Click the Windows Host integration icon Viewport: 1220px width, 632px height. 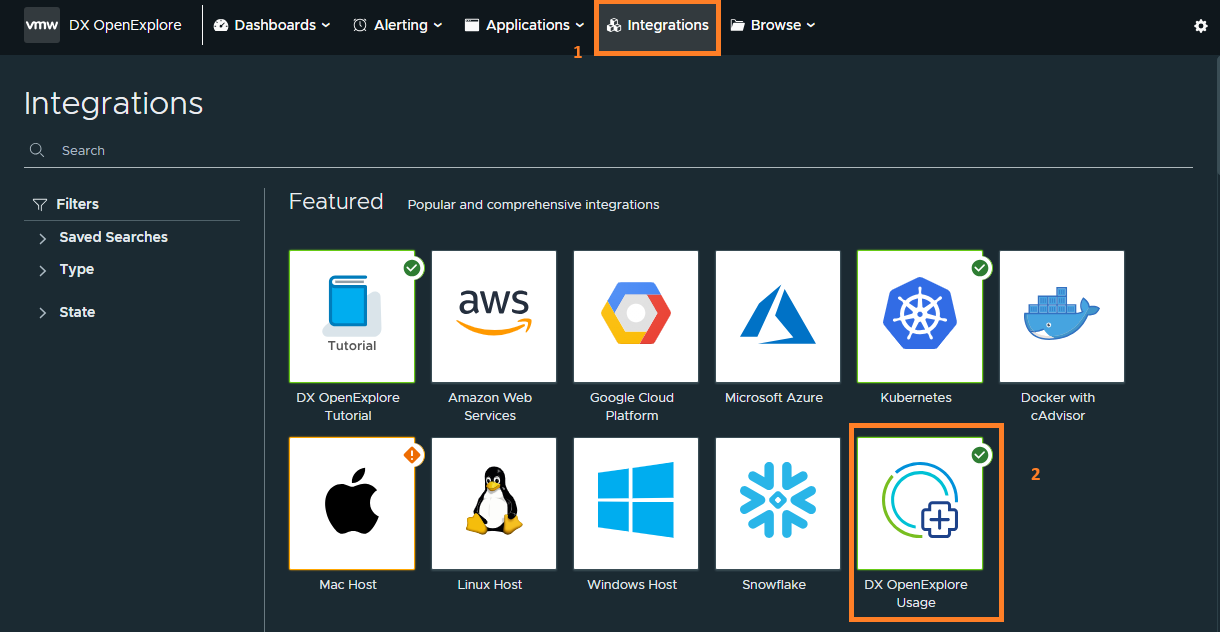[636, 503]
